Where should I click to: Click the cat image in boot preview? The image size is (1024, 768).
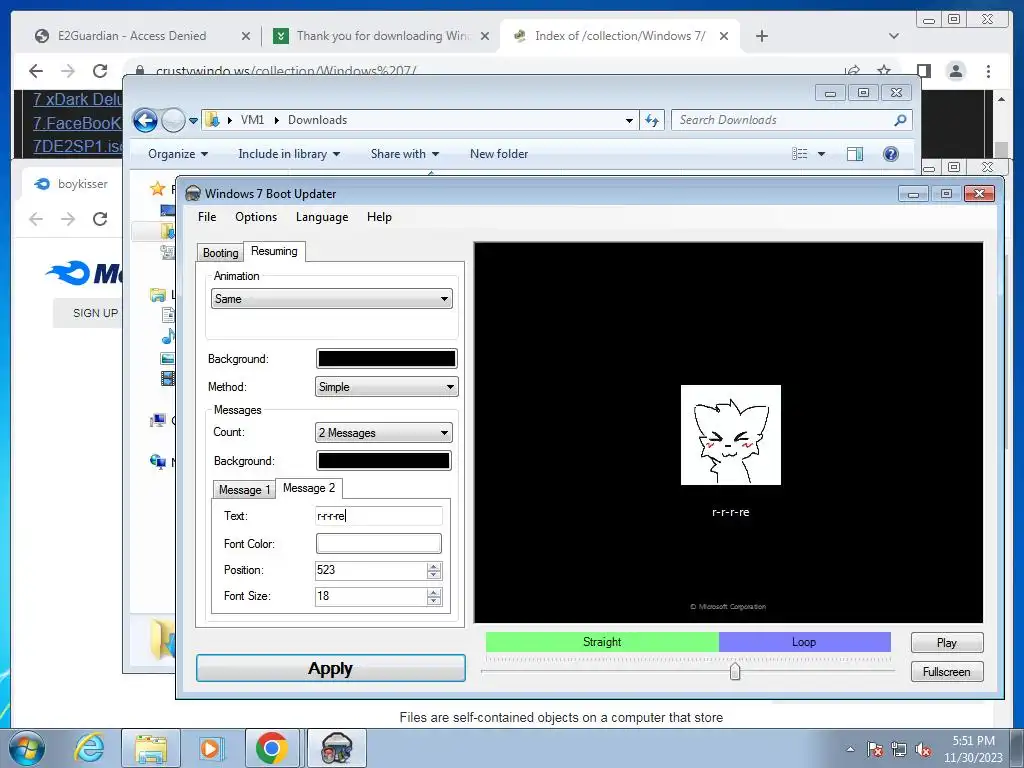(x=731, y=435)
